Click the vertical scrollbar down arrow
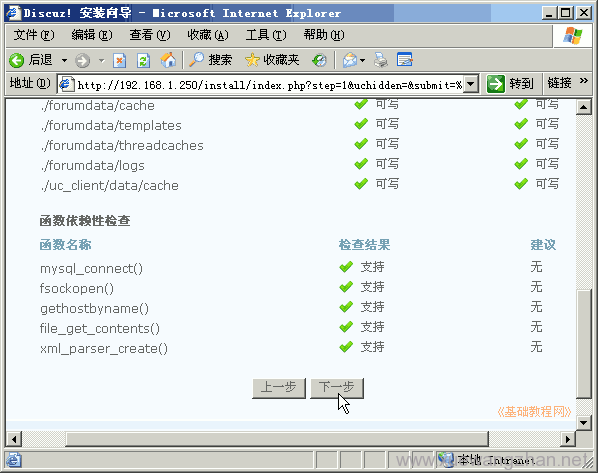 [x=584, y=422]
